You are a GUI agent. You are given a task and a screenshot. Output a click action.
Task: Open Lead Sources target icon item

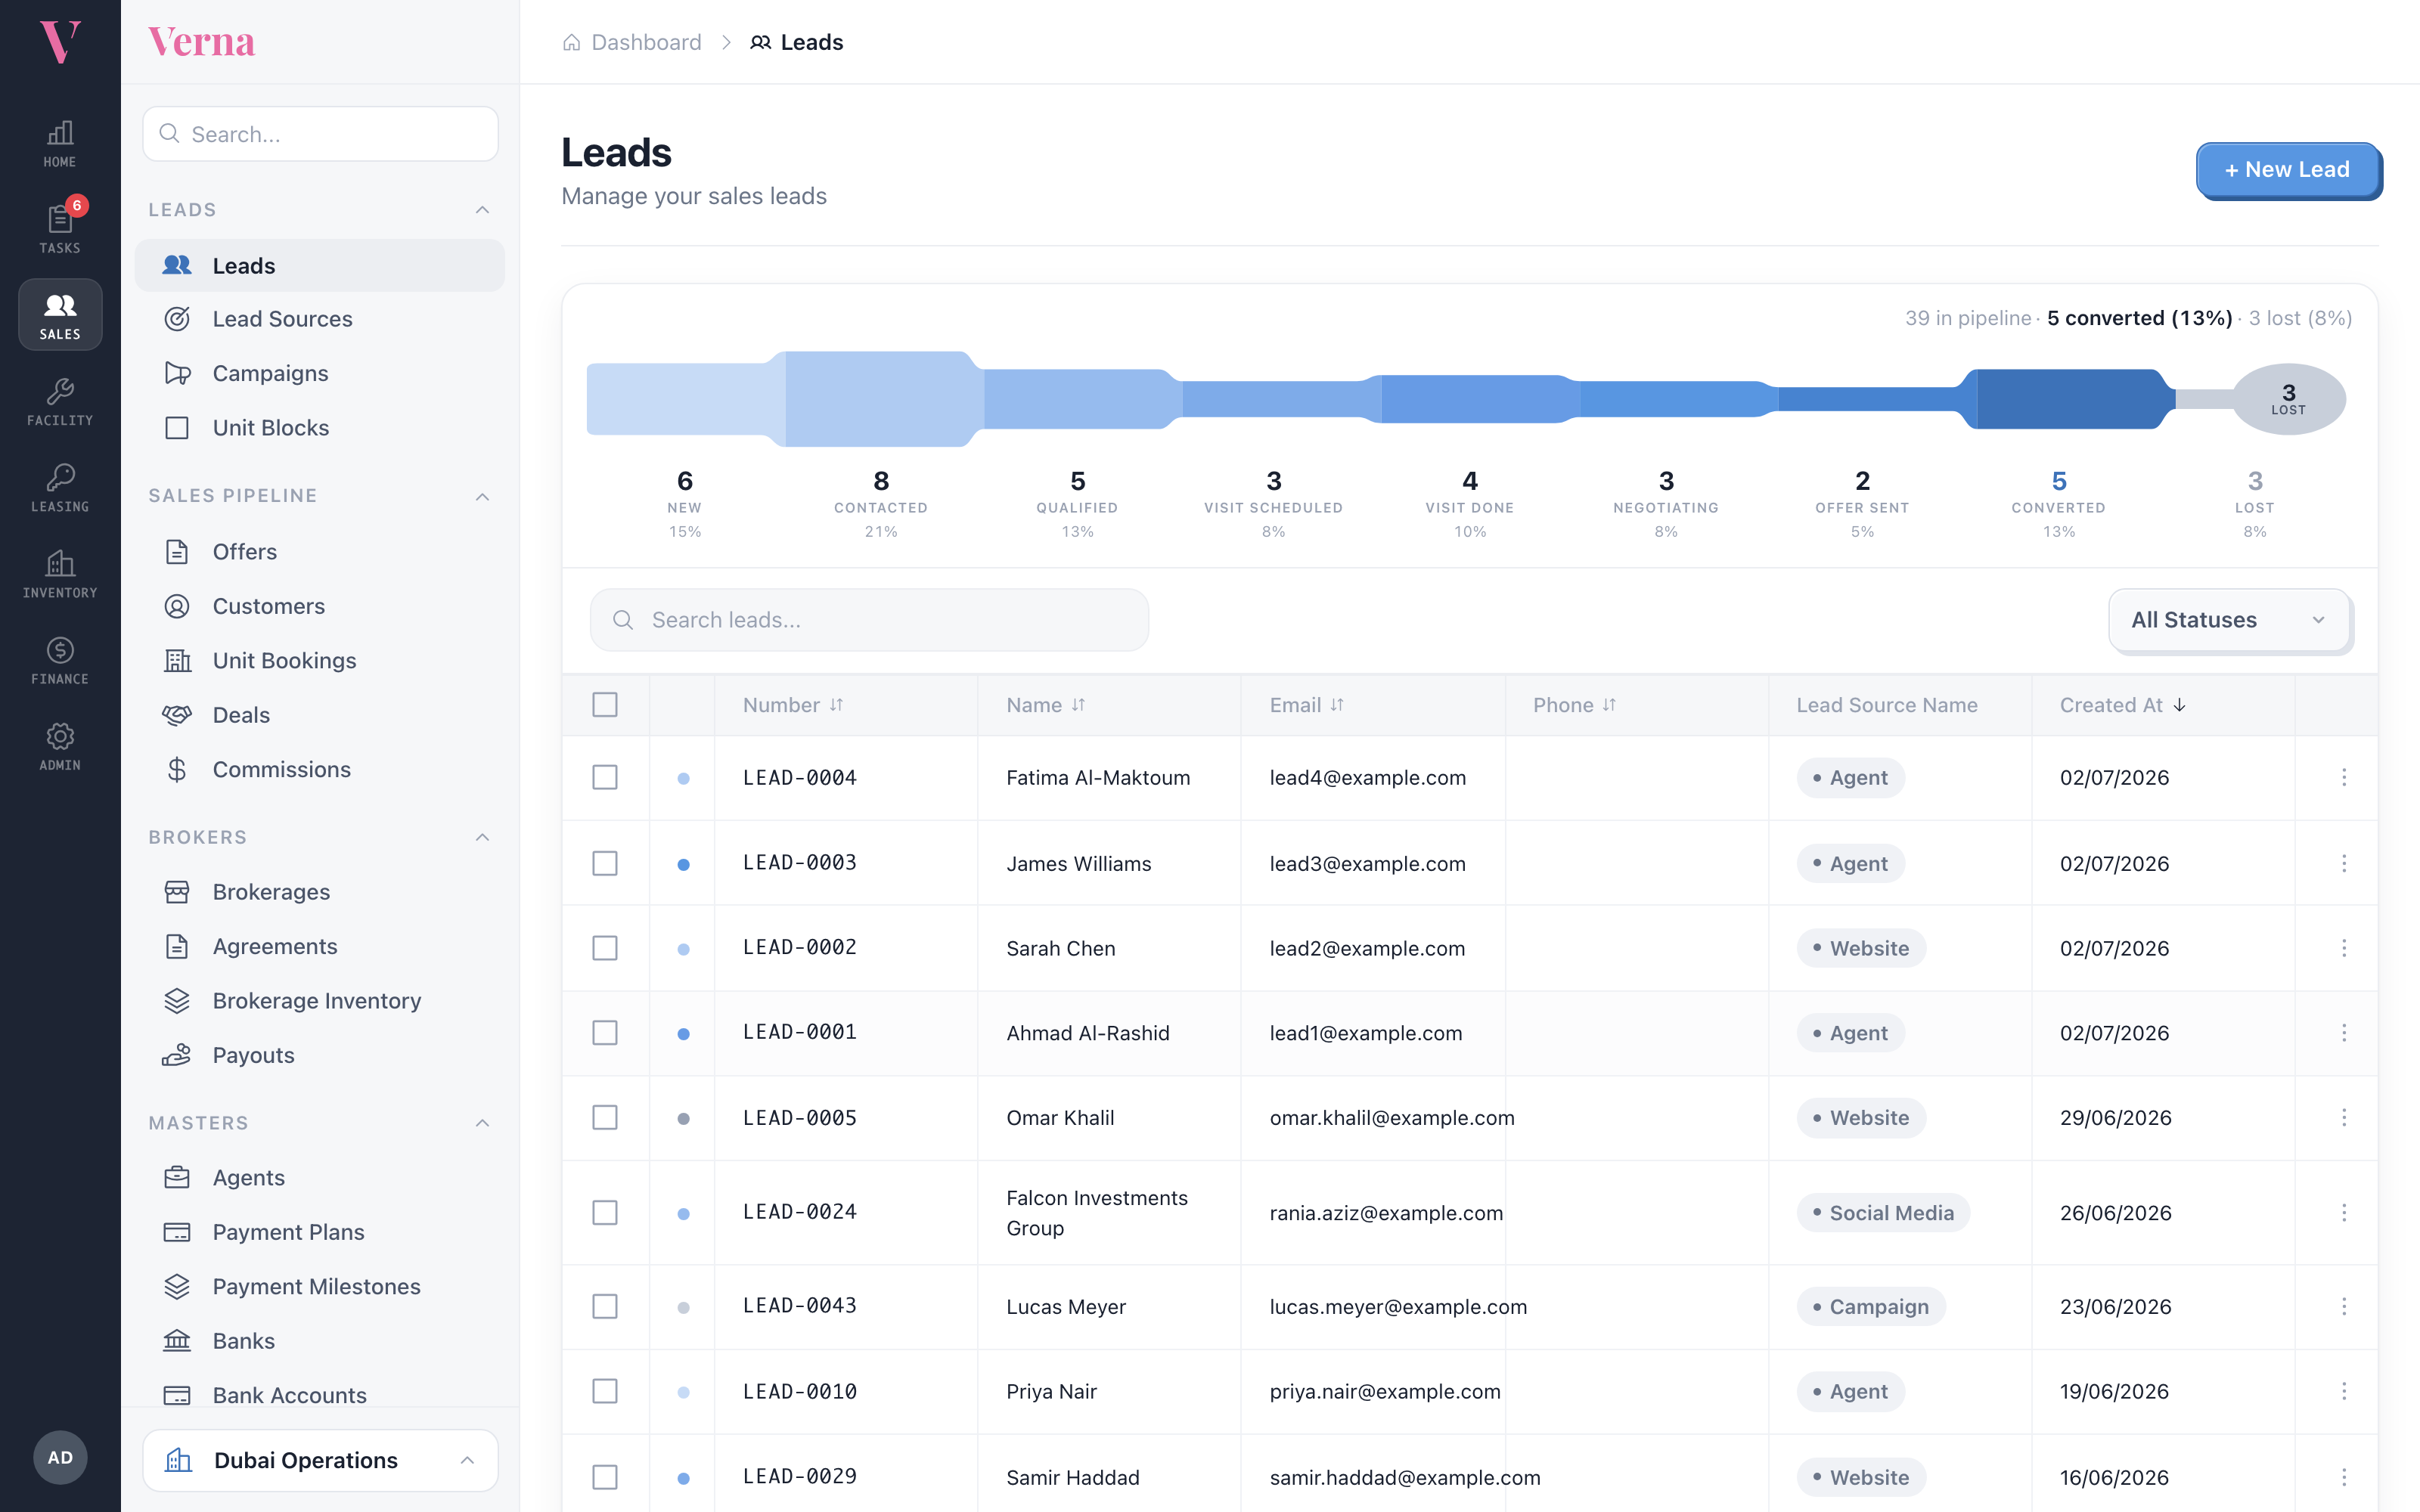(x=320, y=319)
